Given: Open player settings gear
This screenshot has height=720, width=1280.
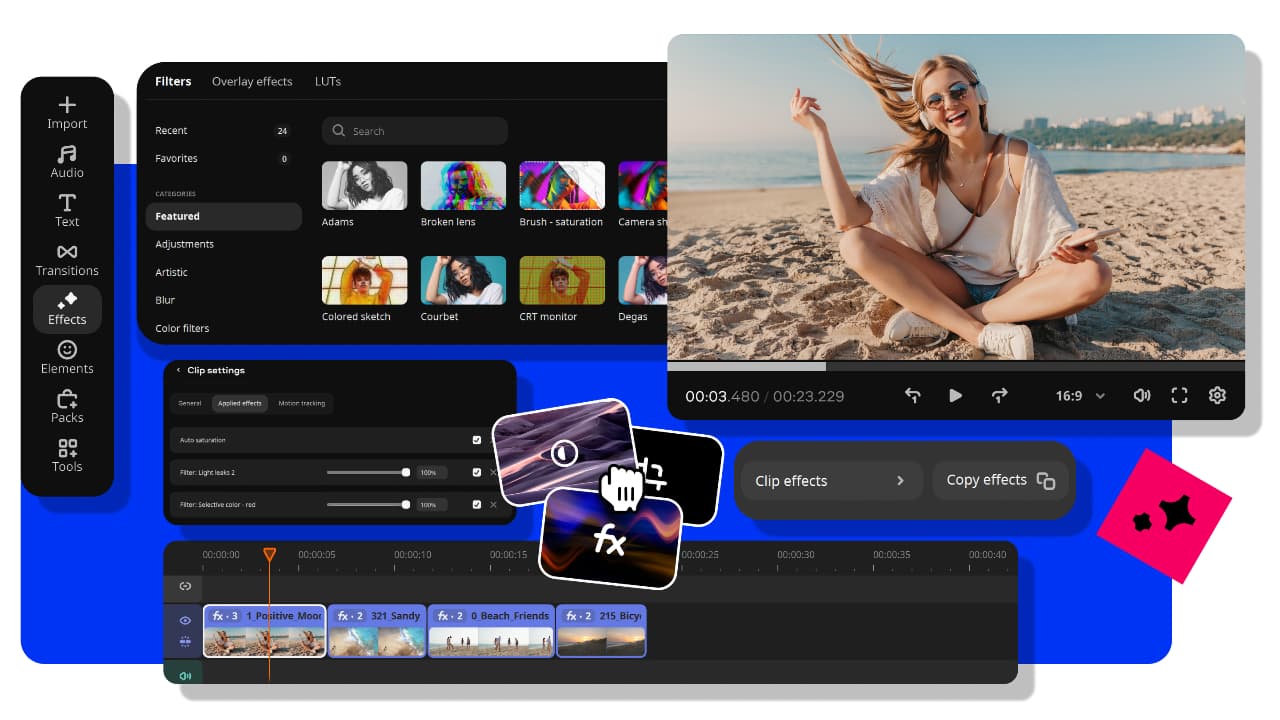Looking at the screenshot, I should point(1217,395).
